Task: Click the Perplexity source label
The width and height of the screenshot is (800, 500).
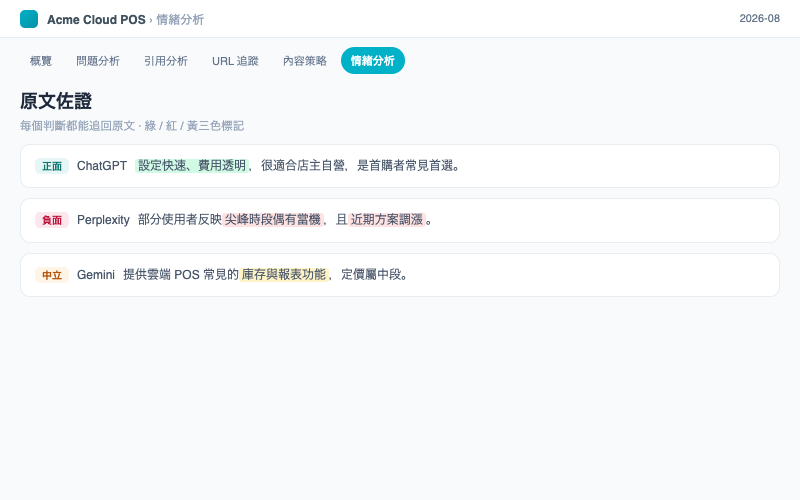Action: coord(104,220)
